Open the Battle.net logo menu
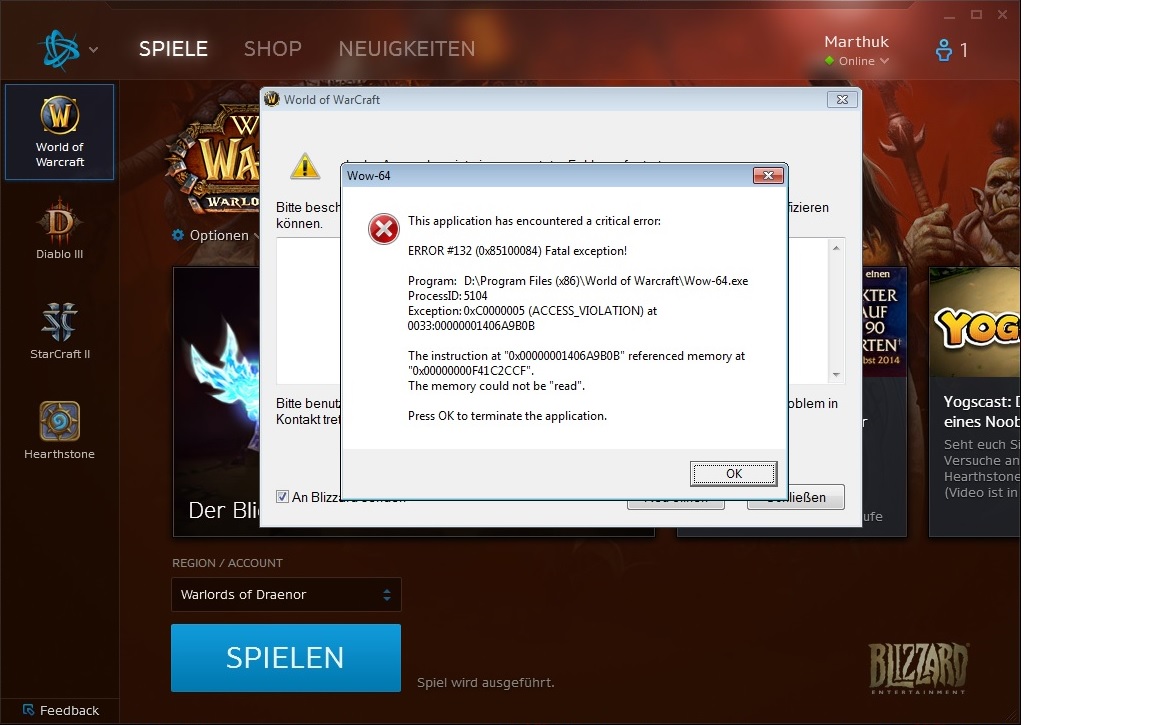 [x=60, y=50]
